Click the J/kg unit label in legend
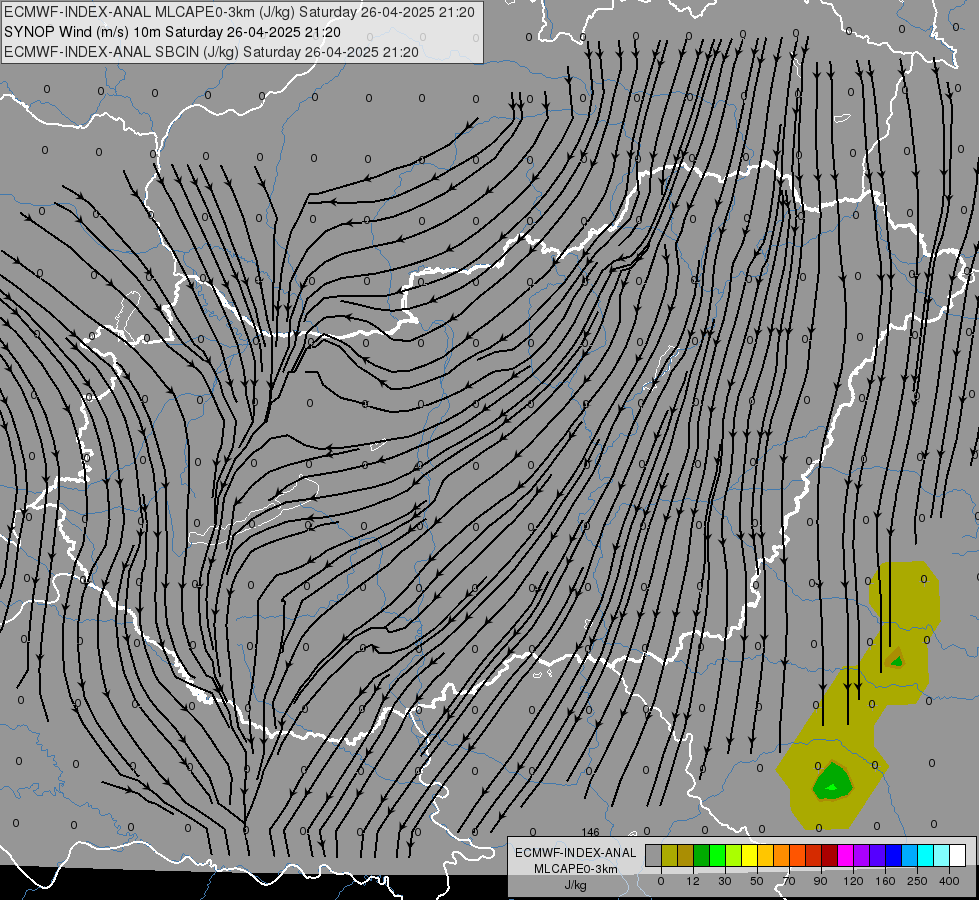979x900 pixels. tap(575, 885)
